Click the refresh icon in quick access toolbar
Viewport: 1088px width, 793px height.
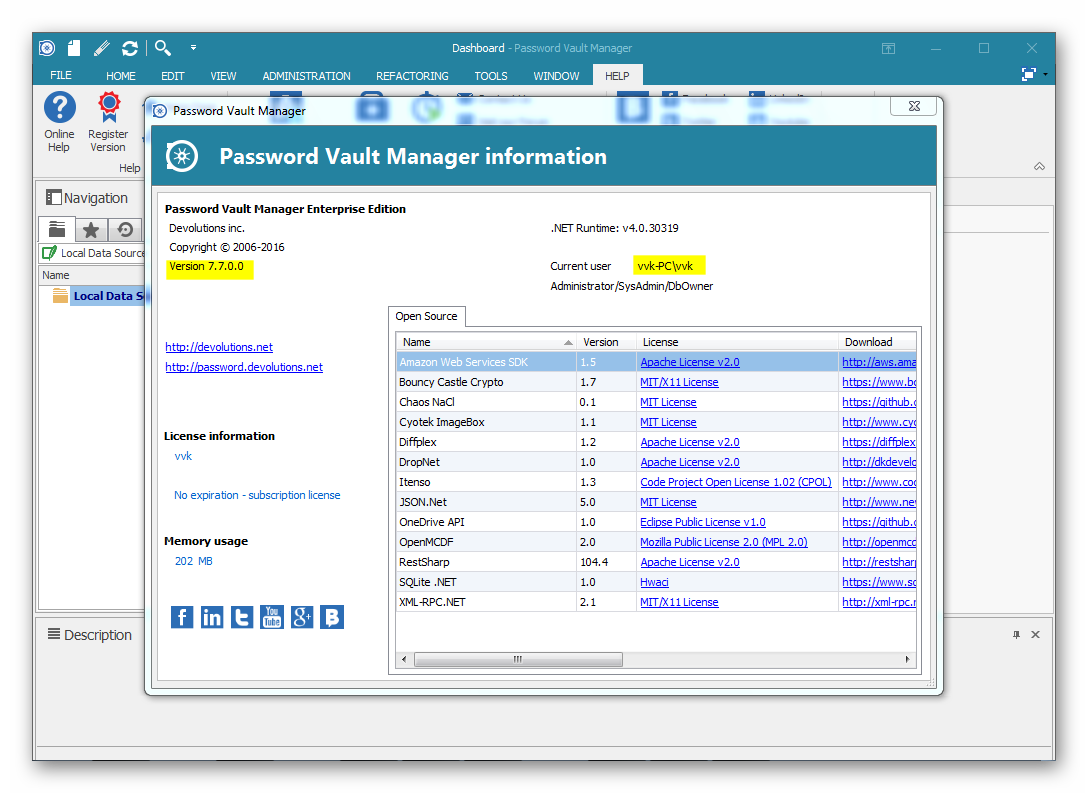tap(130, 48)
